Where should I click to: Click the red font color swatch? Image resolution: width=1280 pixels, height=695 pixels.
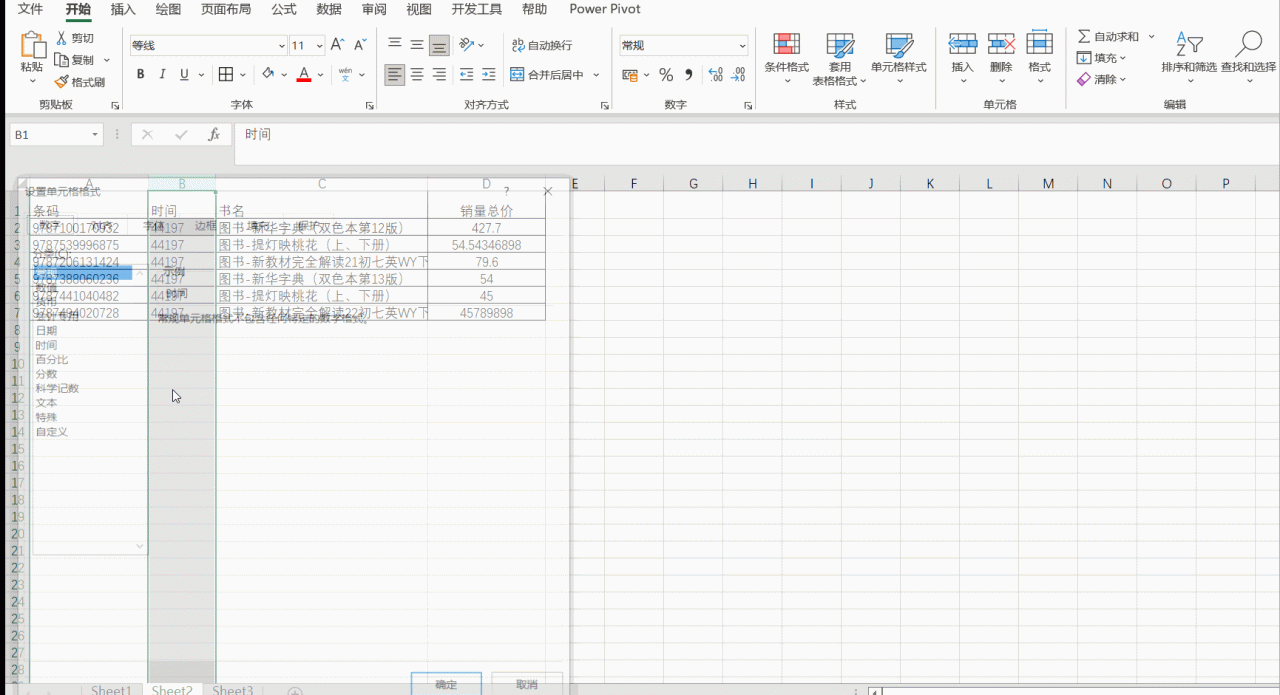tap(304, 75)
